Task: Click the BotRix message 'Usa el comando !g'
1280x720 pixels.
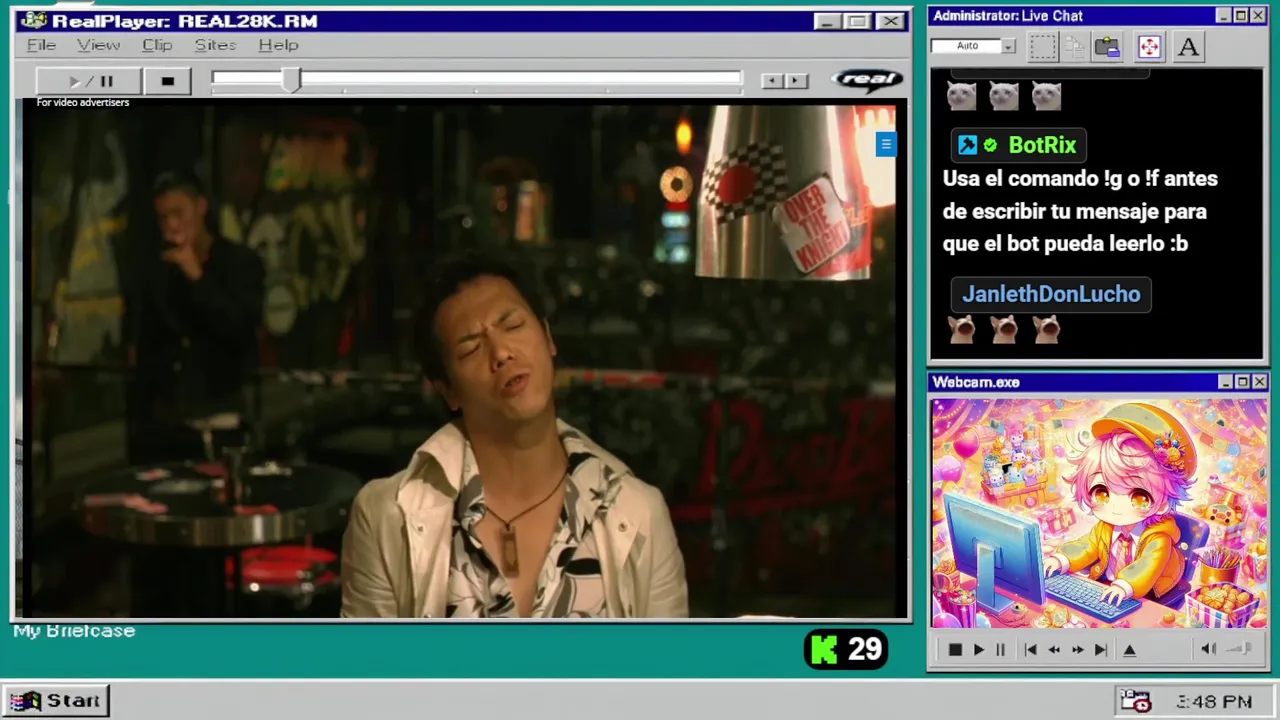Action: [1080, 211]
